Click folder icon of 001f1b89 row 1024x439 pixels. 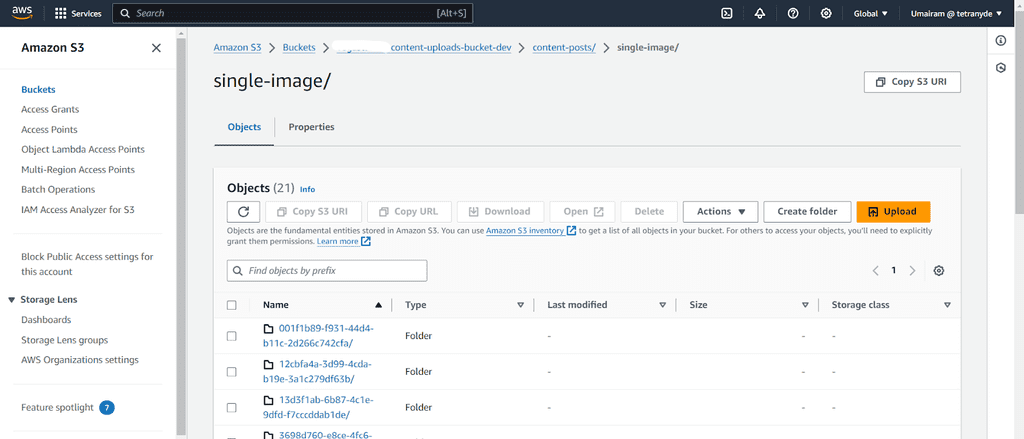(268, 329)
